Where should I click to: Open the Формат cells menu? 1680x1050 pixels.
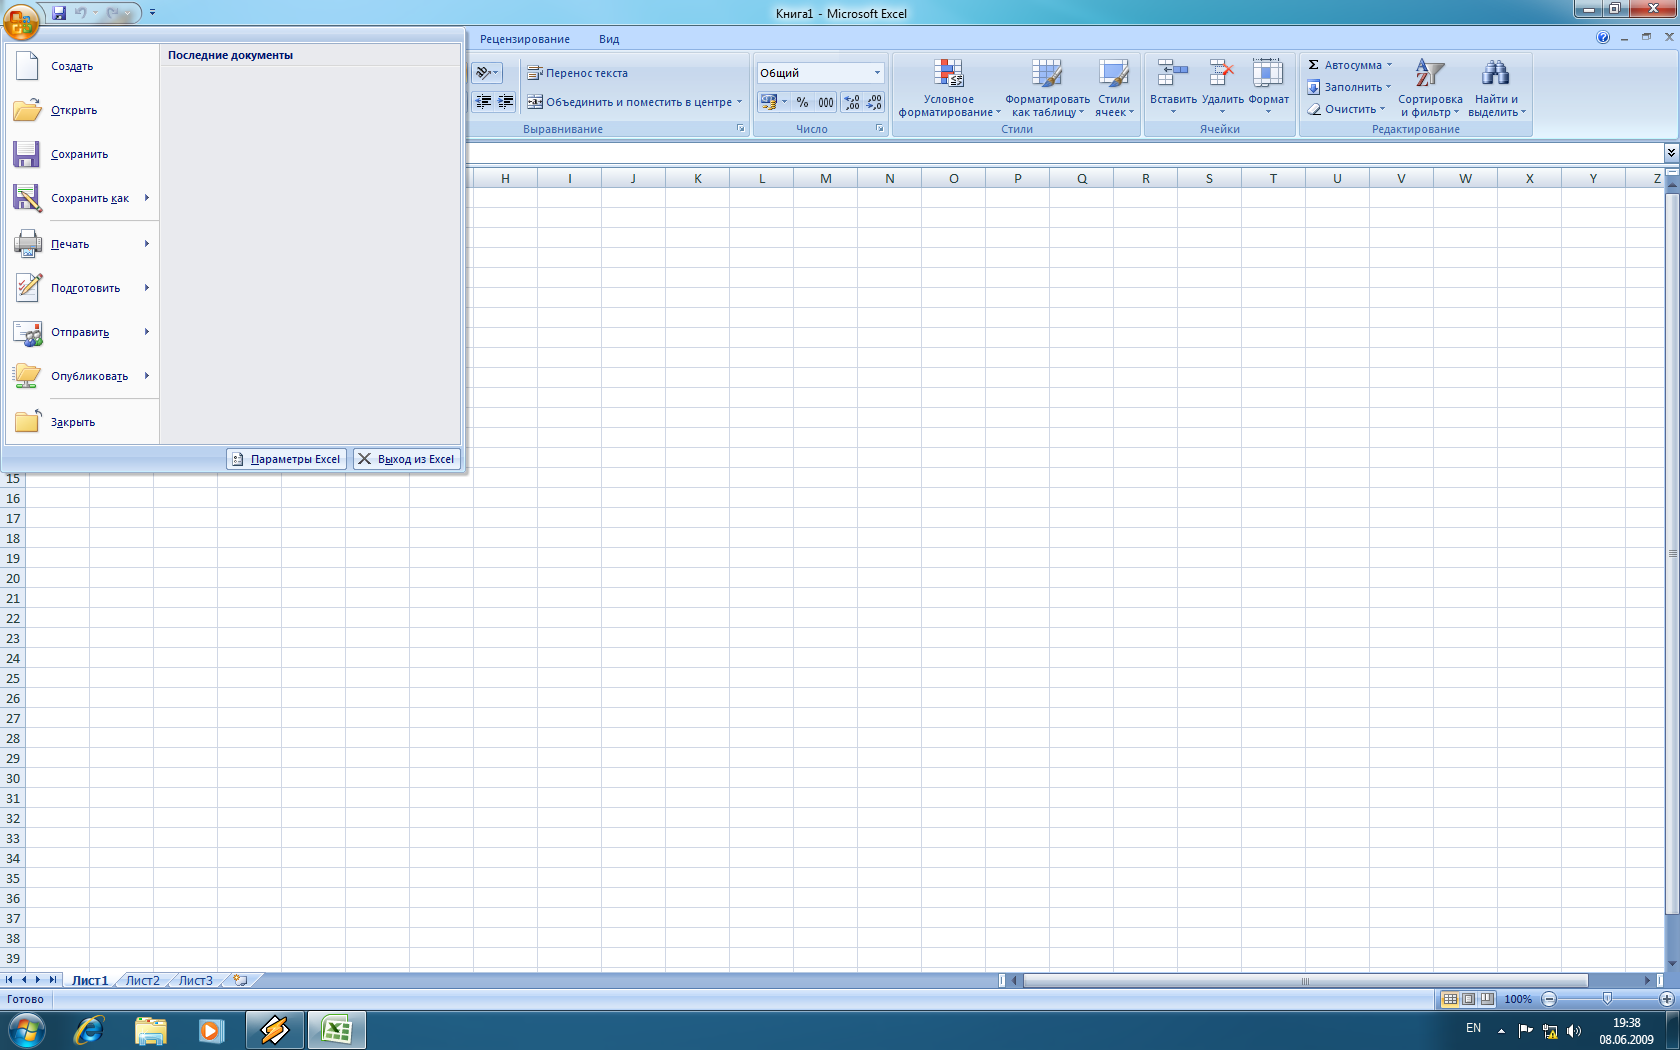pyautogui.click(x=1268, y=86)
